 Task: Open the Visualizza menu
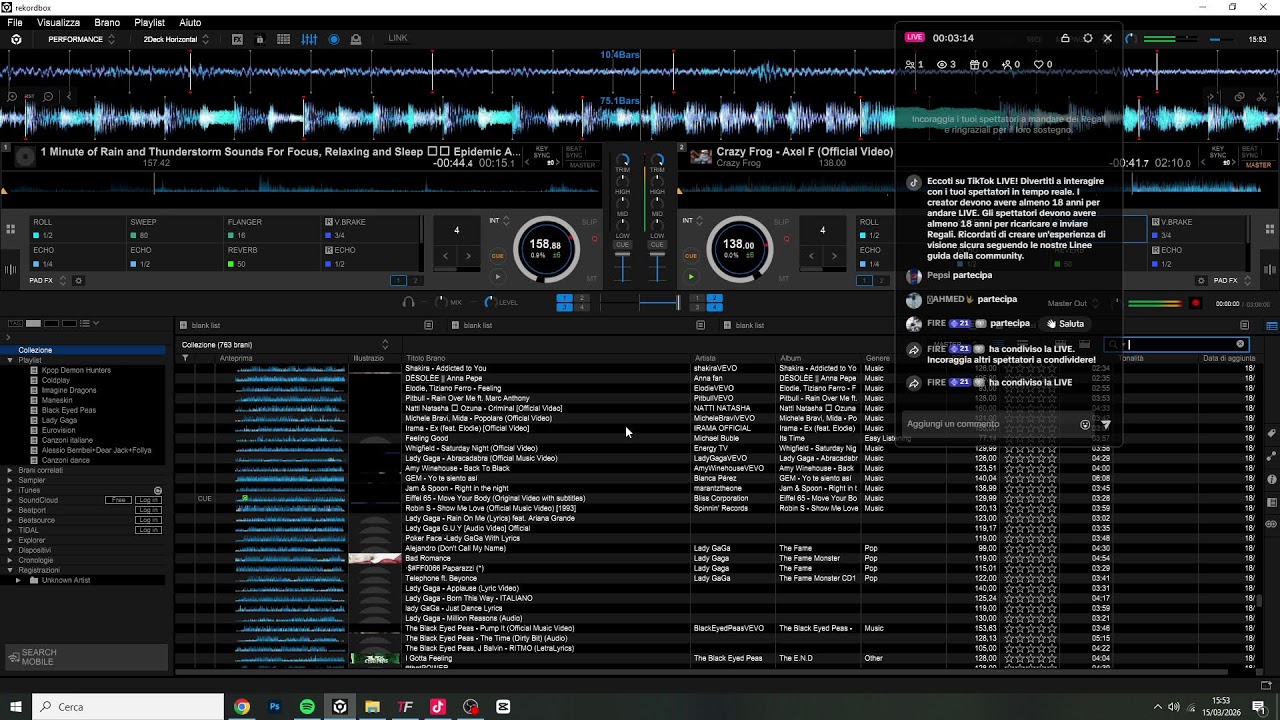tap(58, 22)
